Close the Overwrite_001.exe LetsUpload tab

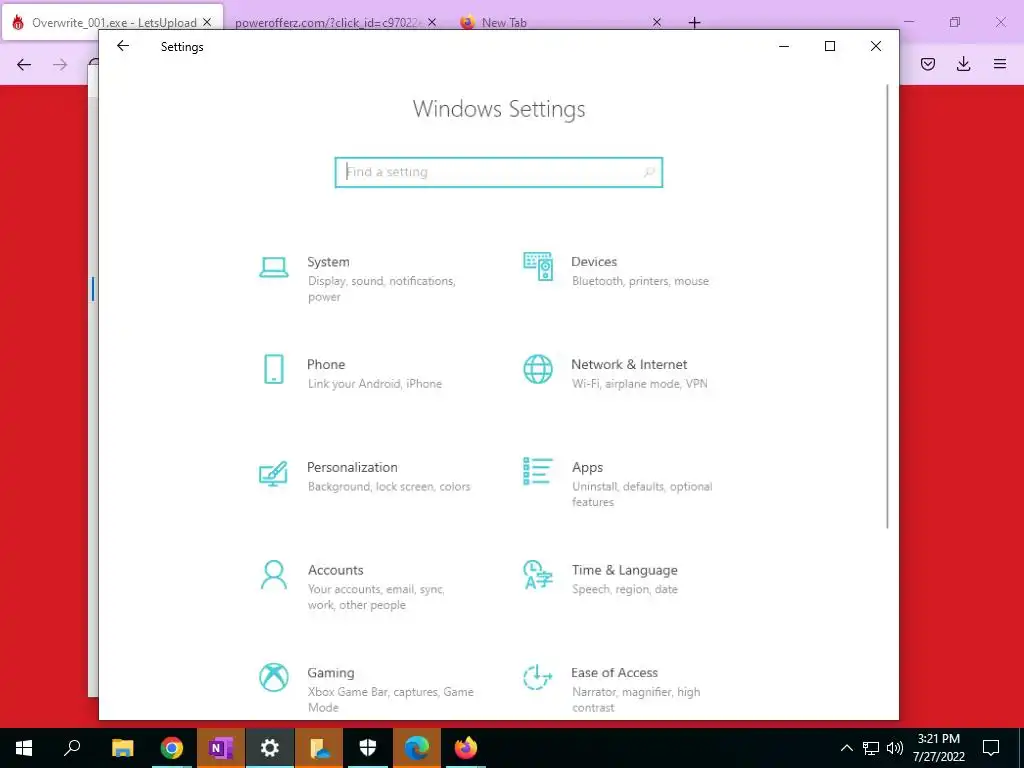point(207,22)
